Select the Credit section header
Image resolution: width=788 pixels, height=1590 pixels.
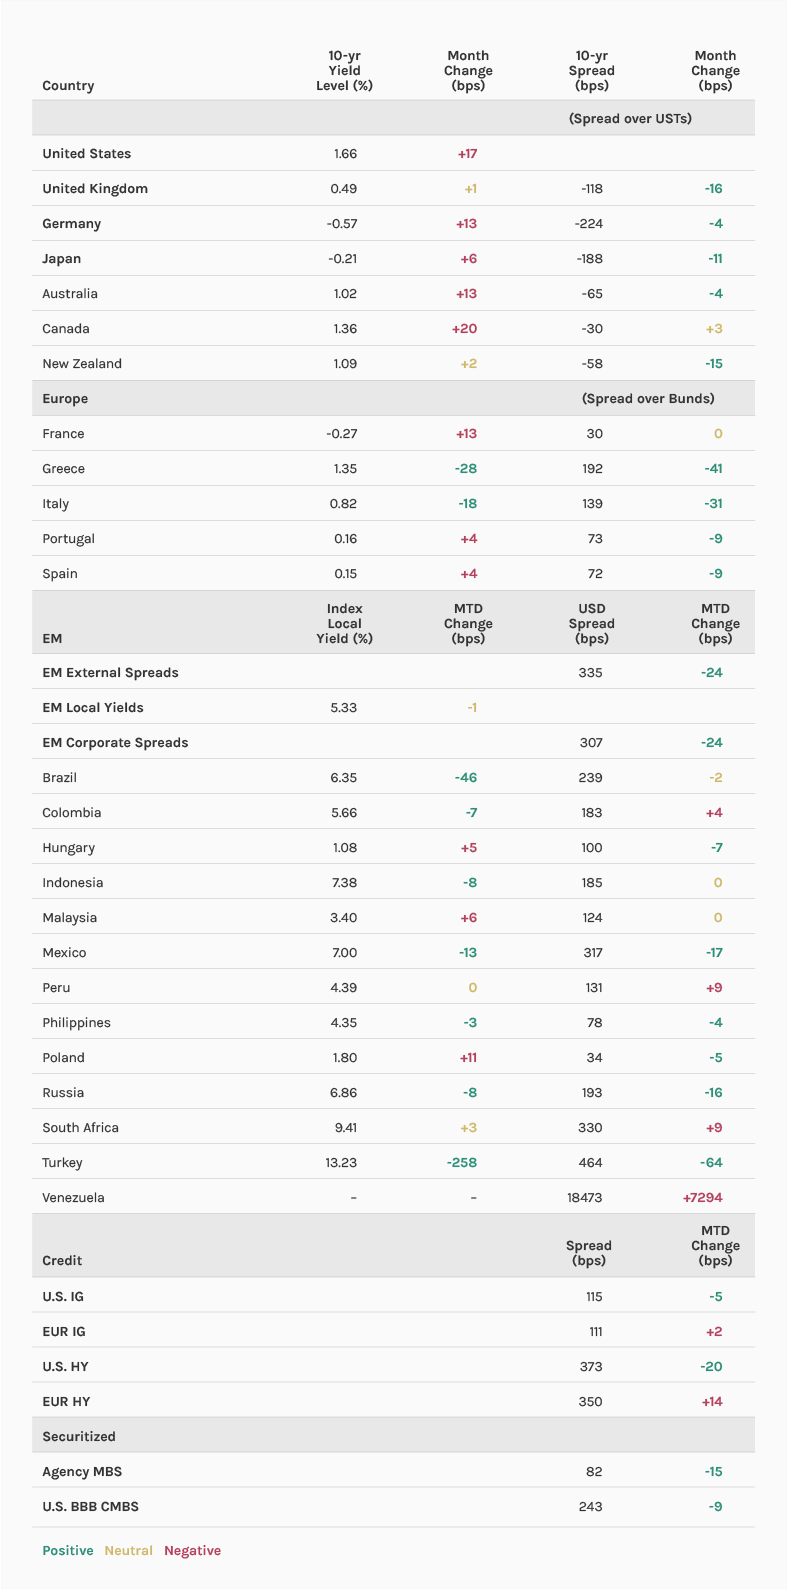click(62, 1261)
